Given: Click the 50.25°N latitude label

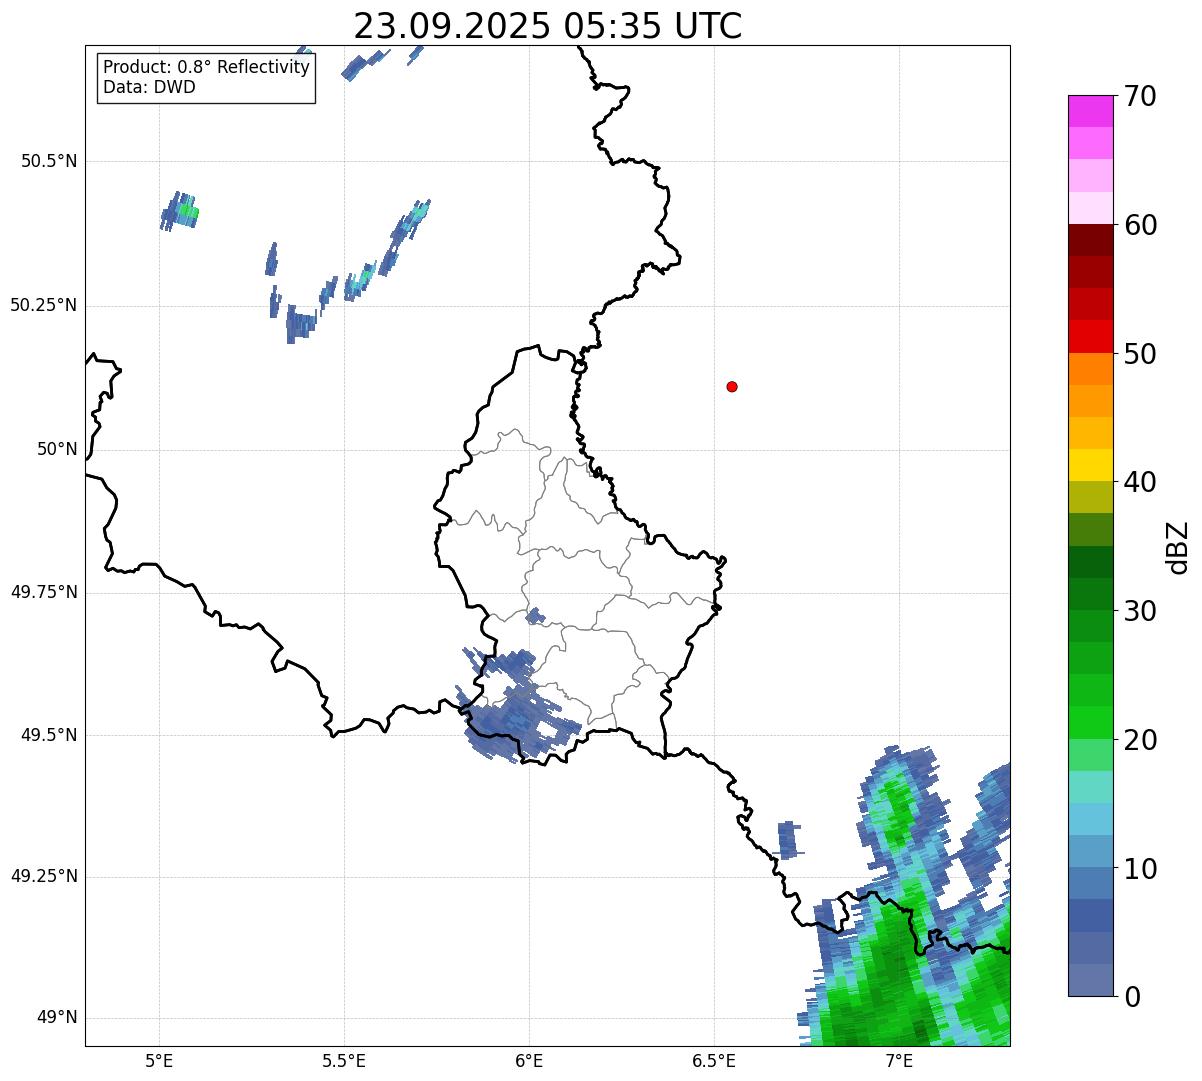Looking at the screenshot, I should point(43,305).
